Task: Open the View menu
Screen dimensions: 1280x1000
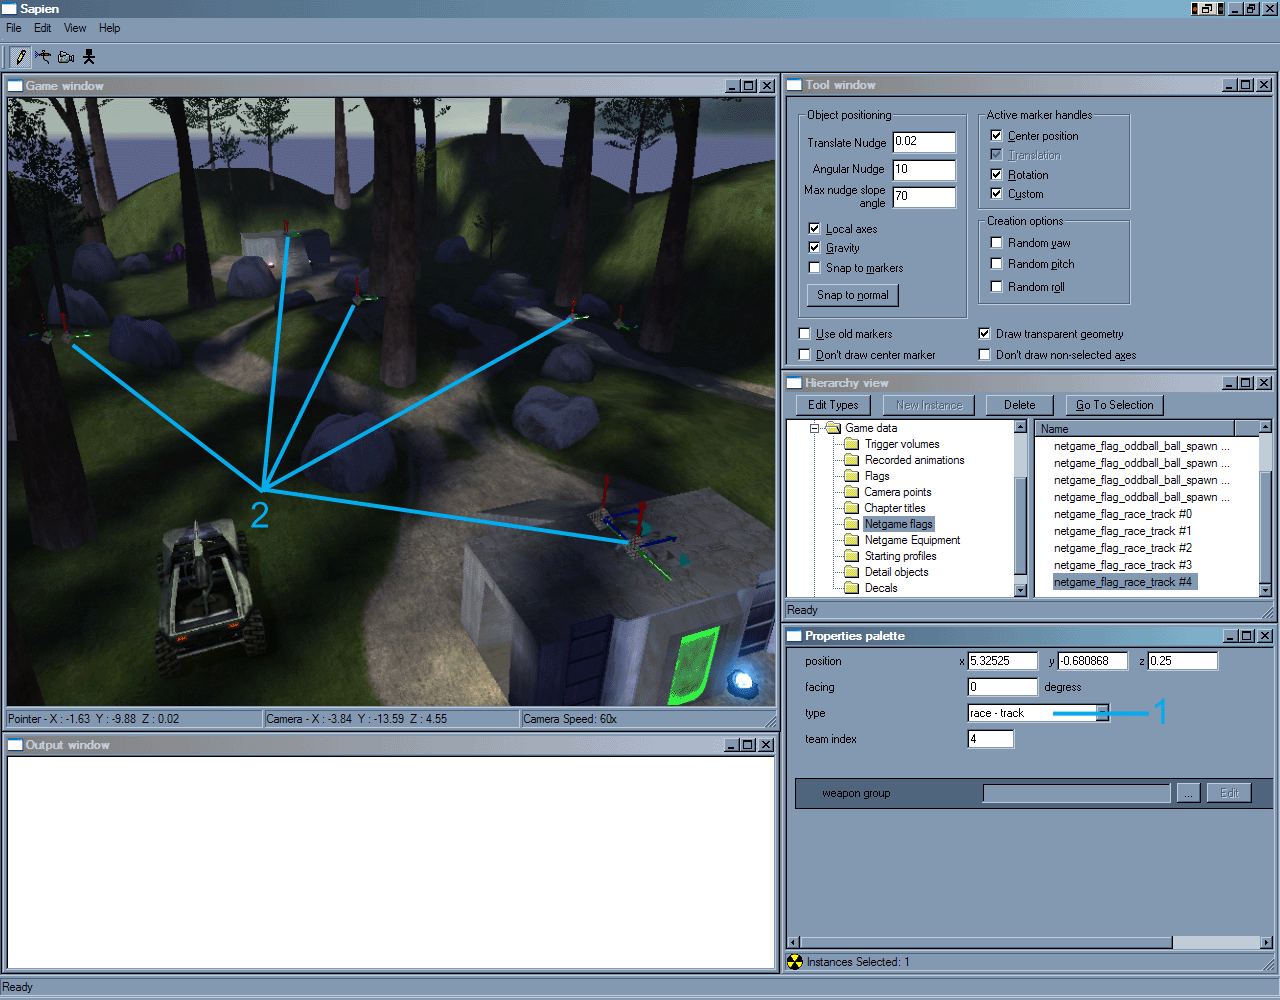Action: [75, 28]
